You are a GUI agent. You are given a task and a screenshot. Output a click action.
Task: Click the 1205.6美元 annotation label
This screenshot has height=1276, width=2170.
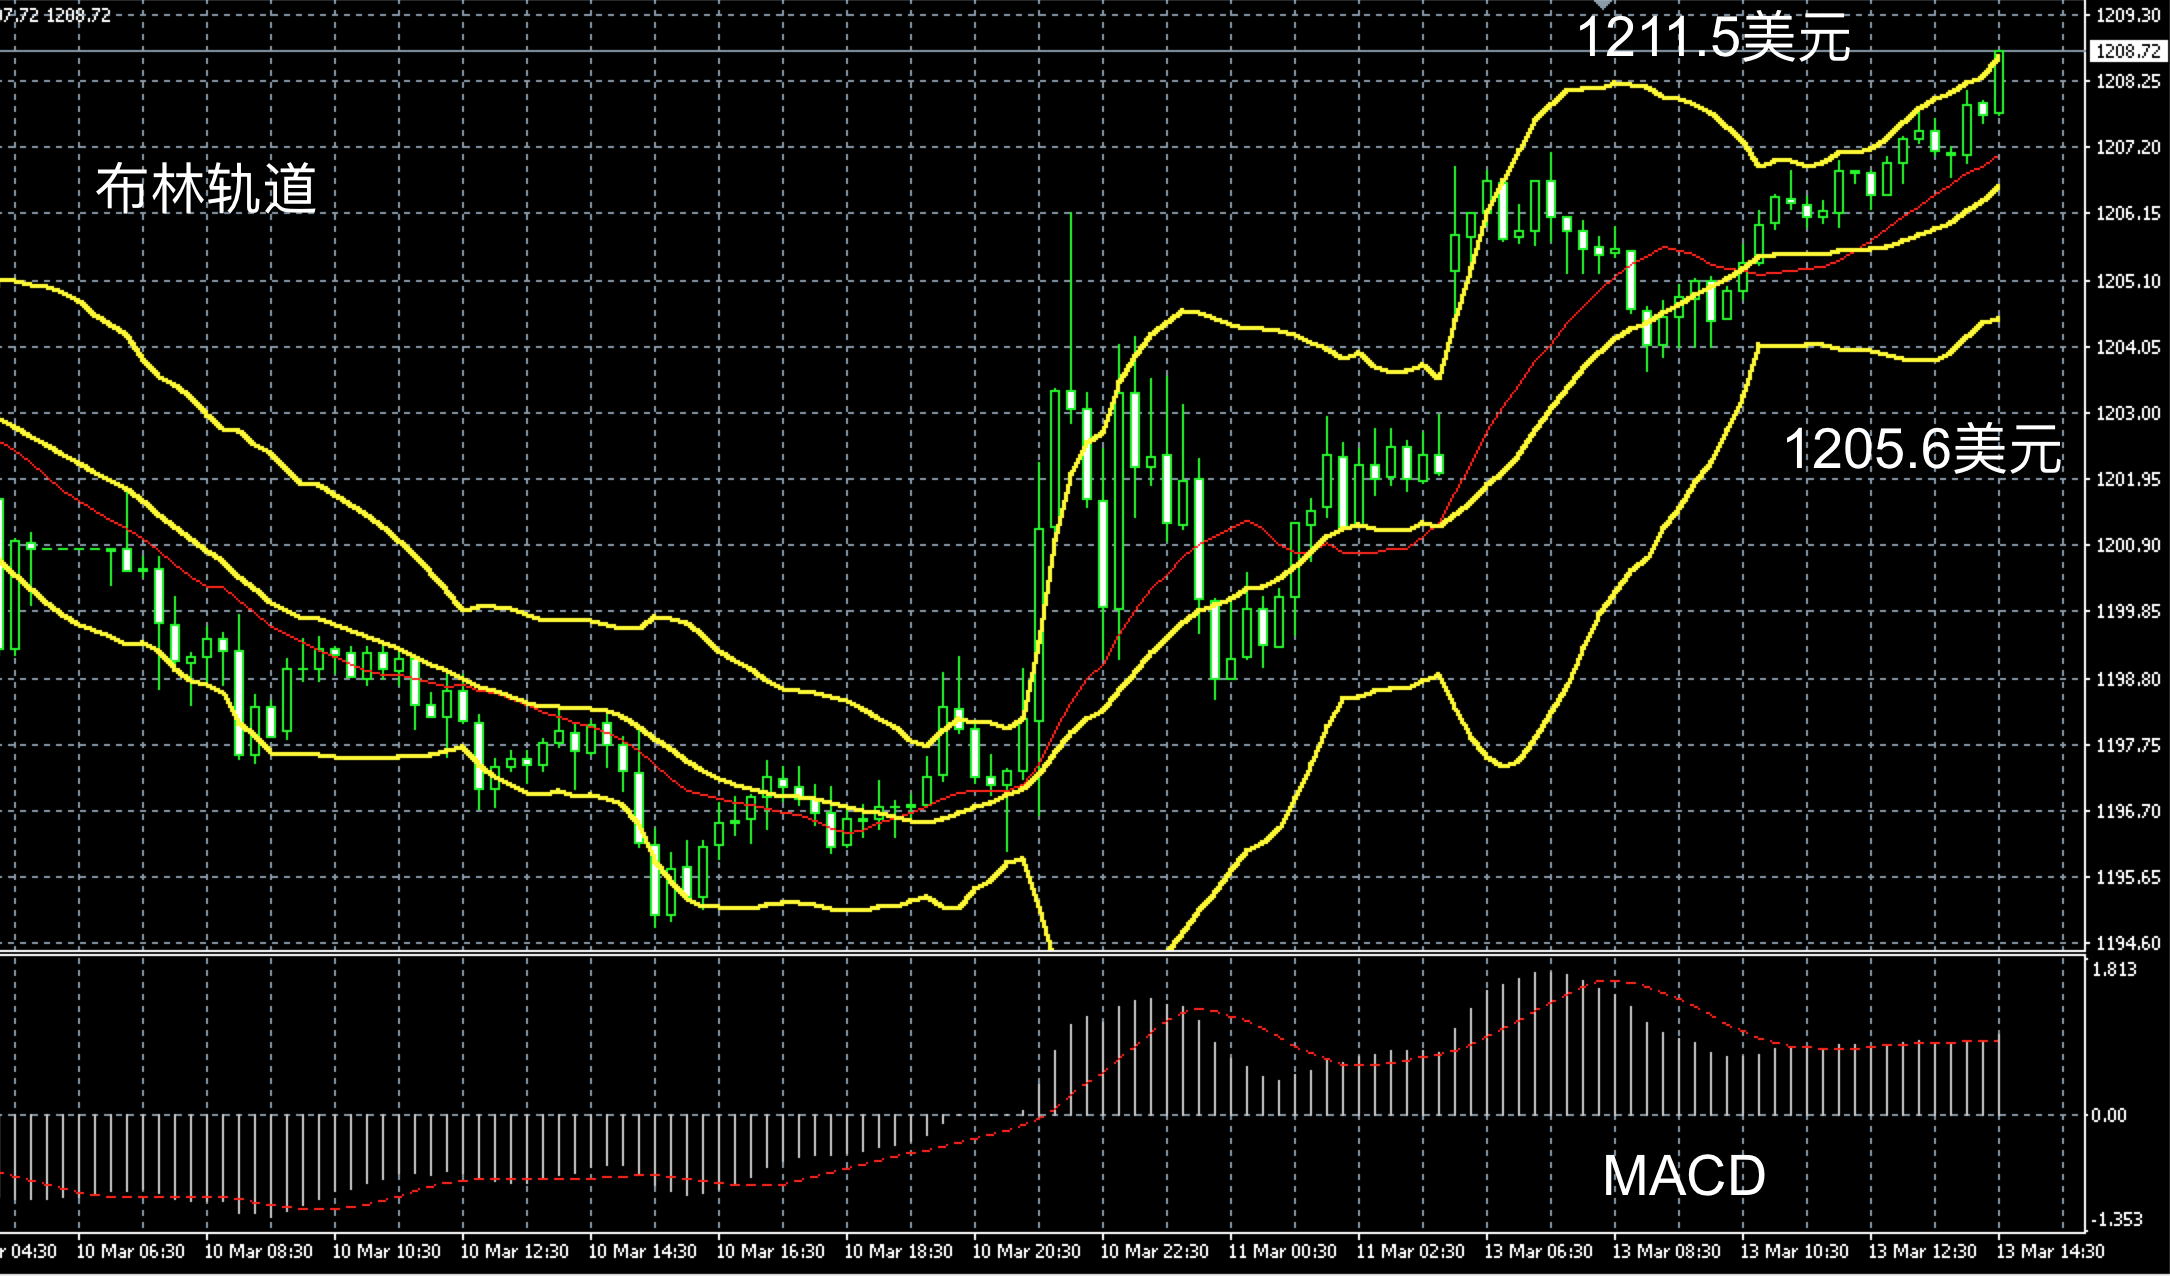pyautogui.click(x=1922, y=448)
